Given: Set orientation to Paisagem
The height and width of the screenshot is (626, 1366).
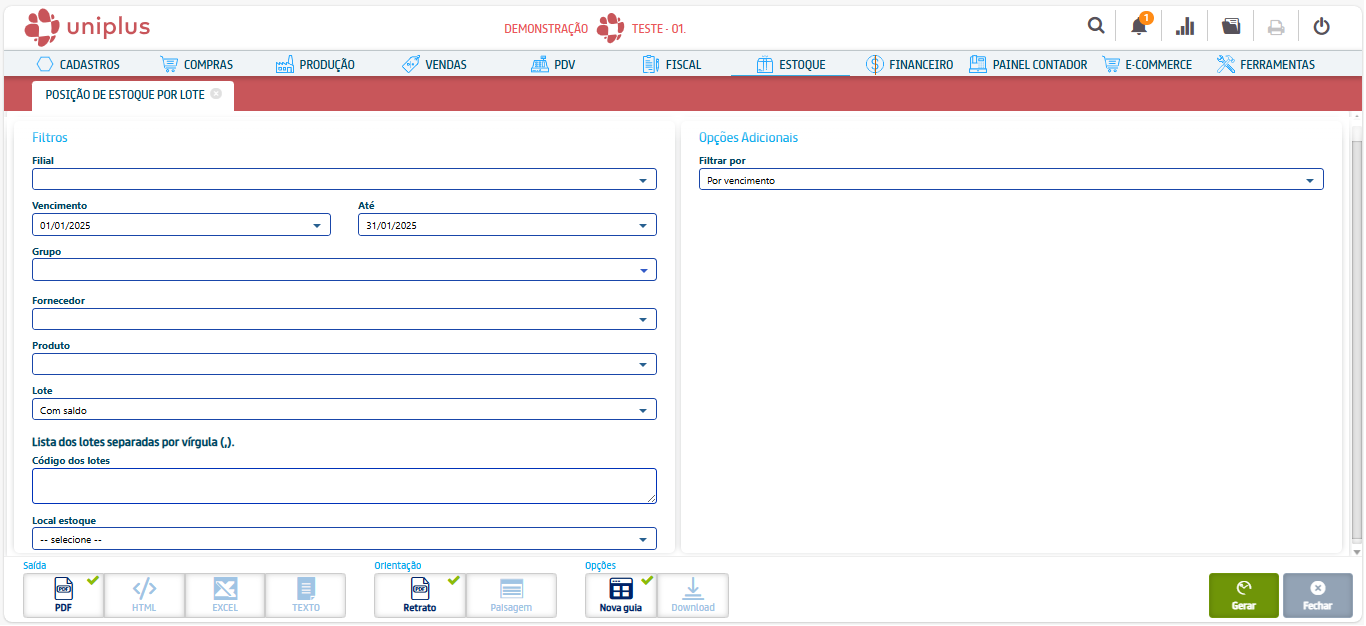Looking at the screenshot, I should click(x=511, y=595).
